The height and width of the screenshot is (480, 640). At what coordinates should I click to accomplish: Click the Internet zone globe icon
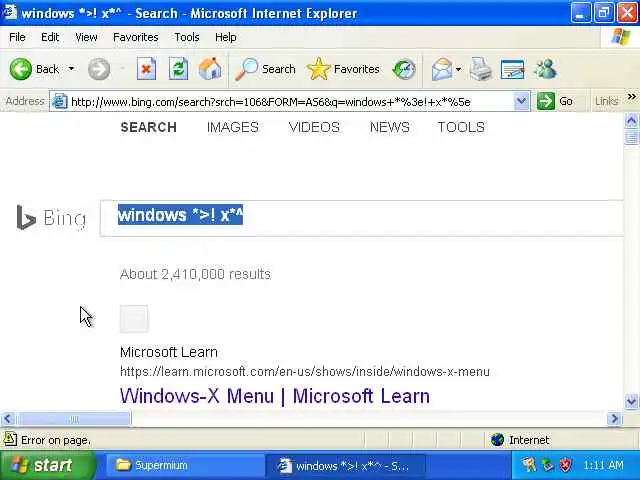[498, 440]
